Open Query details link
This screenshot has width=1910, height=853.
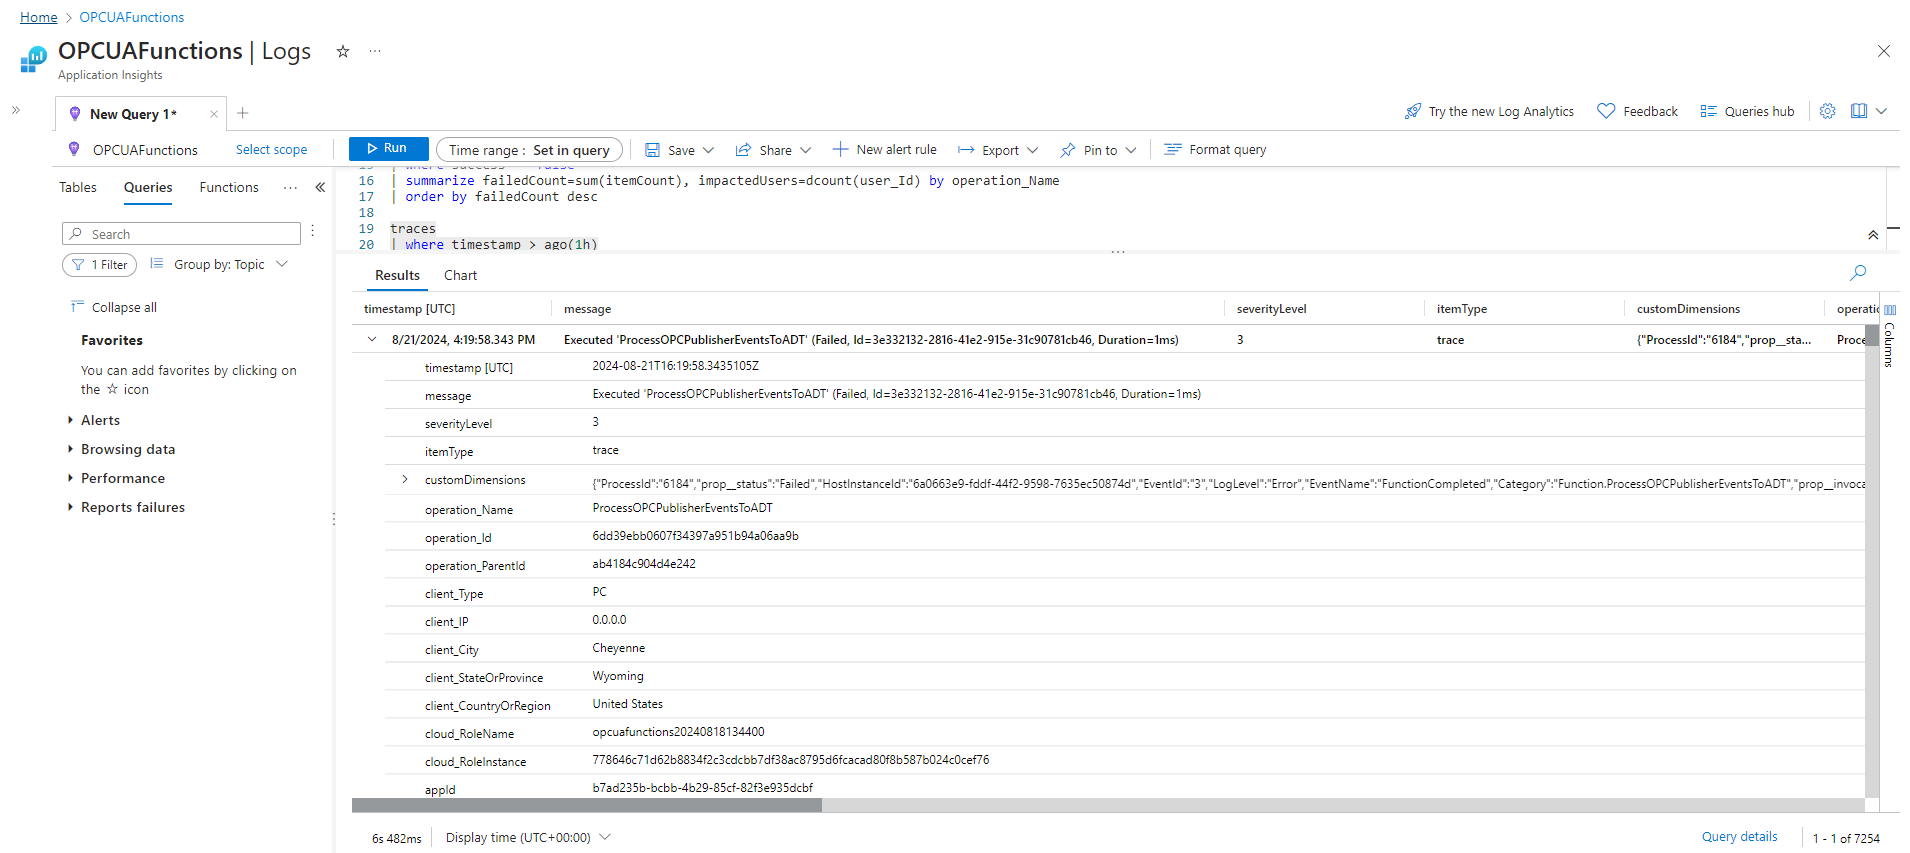pyautogui.click(x=1739, y=837)
